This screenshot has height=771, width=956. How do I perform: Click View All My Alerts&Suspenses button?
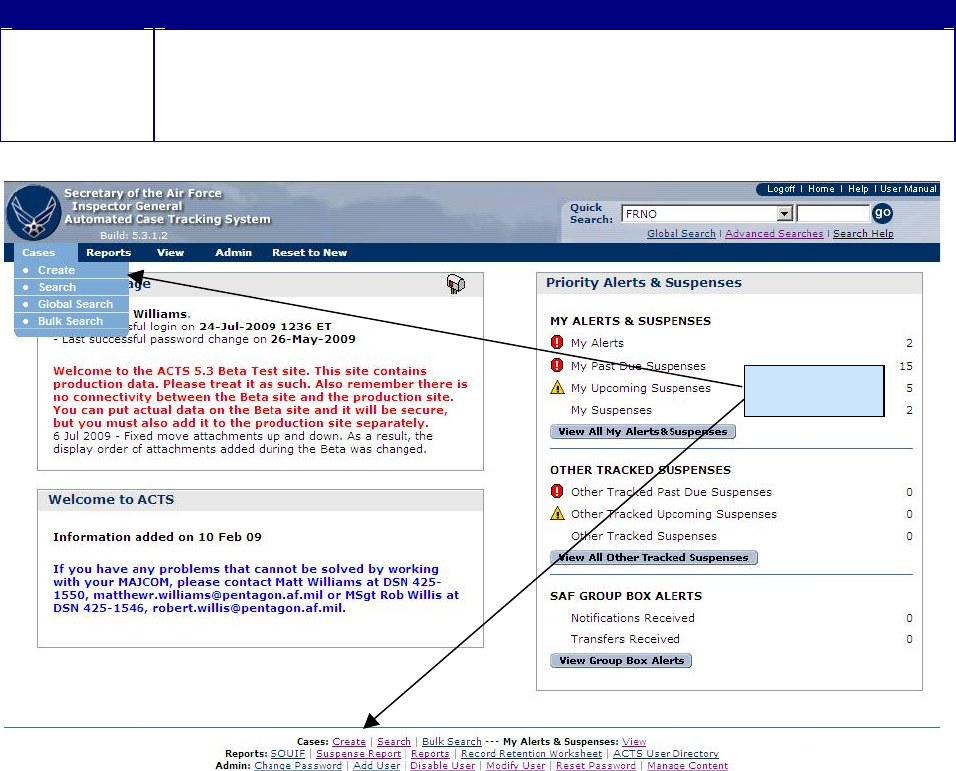pyautogui.click(x=643, y=432)
